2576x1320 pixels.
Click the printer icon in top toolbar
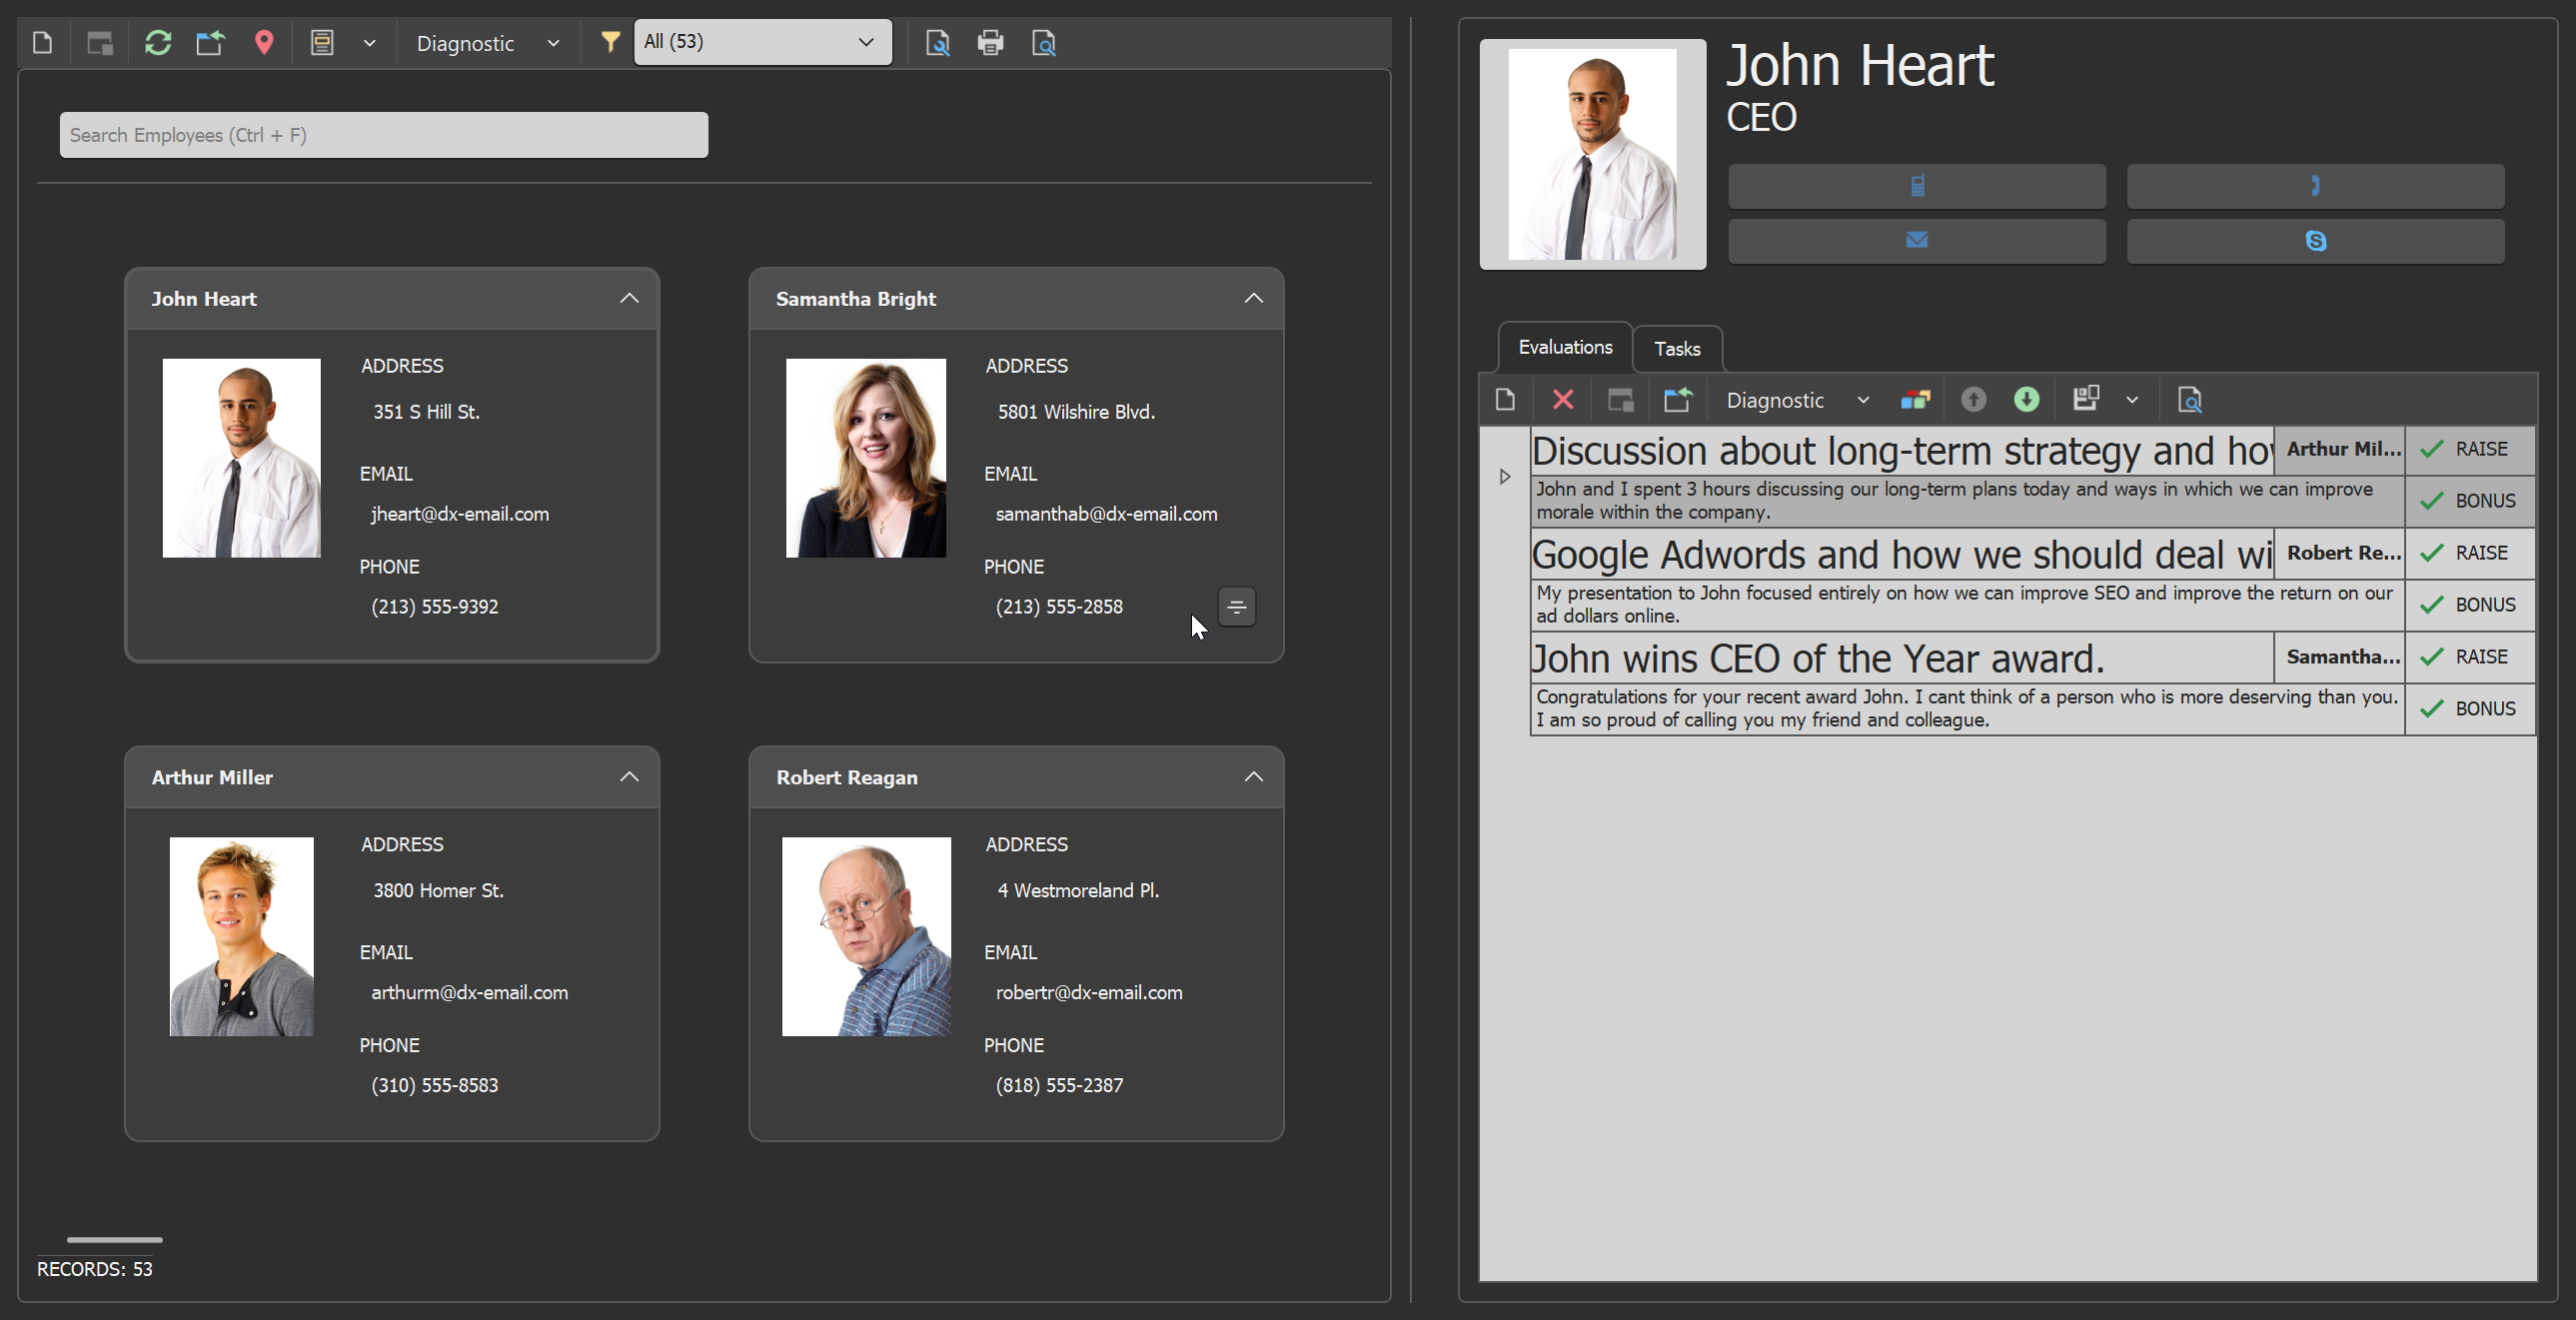click(990, 43)
